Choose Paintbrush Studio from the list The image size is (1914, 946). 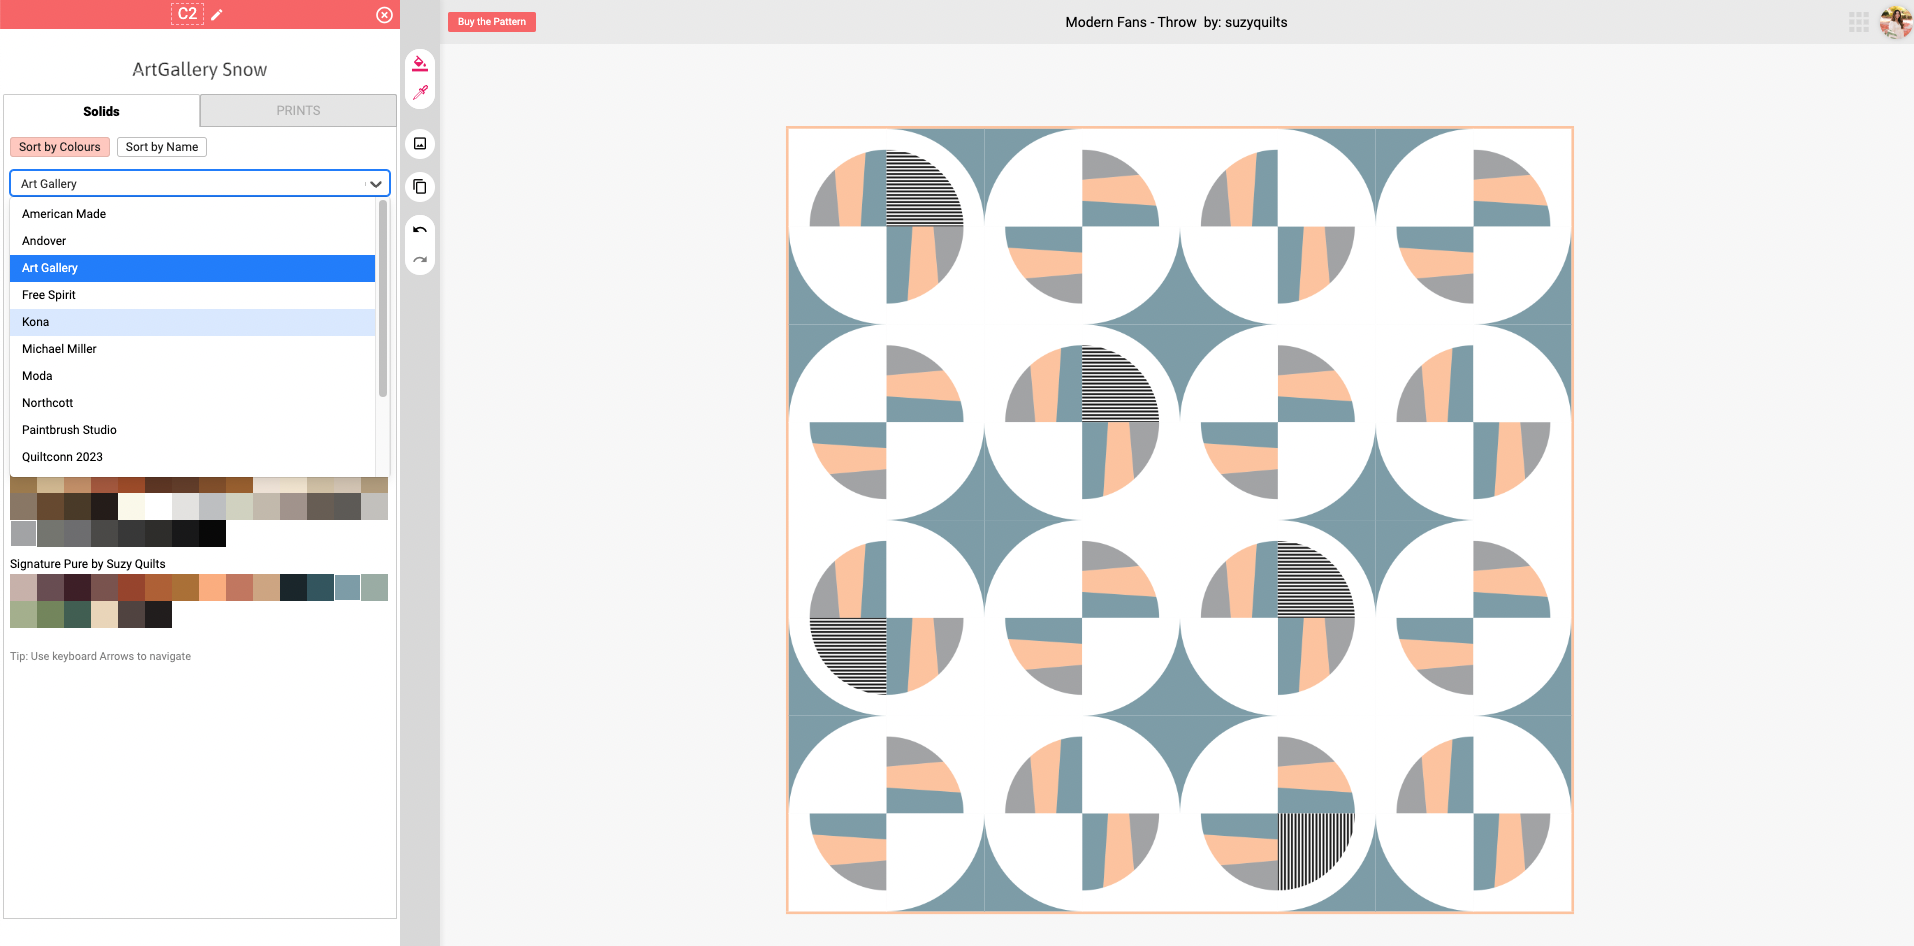pos(192,430)
